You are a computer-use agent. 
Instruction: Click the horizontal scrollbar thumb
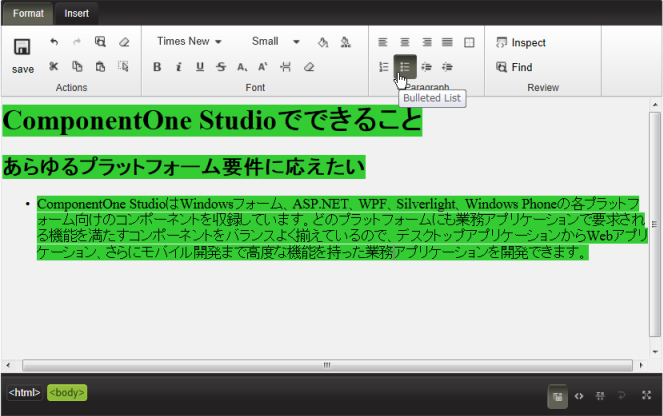click(327, 365)
